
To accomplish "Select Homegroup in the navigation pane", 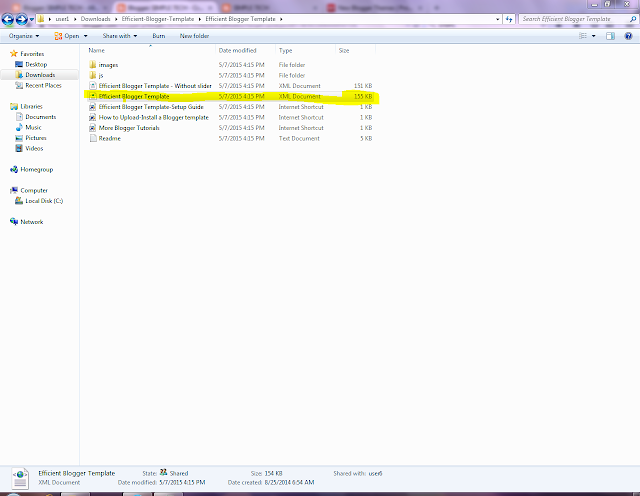I will click(x=37, y=169).
